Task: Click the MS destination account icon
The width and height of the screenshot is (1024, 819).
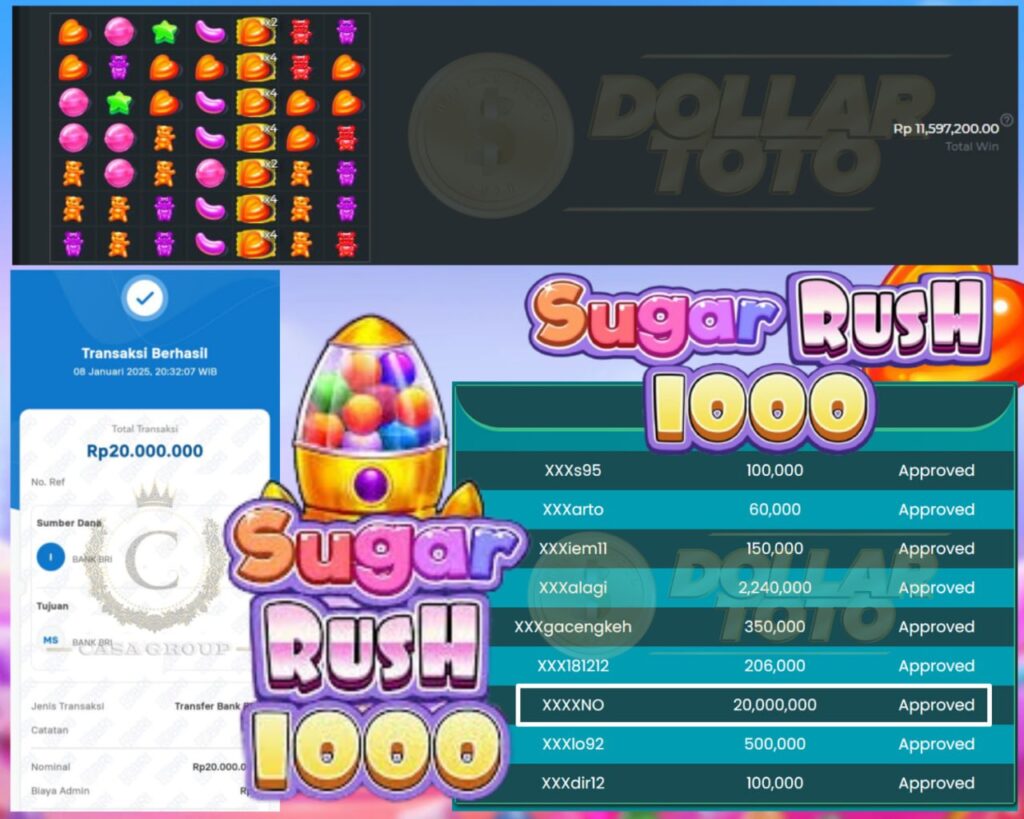Action: point(50,640)
